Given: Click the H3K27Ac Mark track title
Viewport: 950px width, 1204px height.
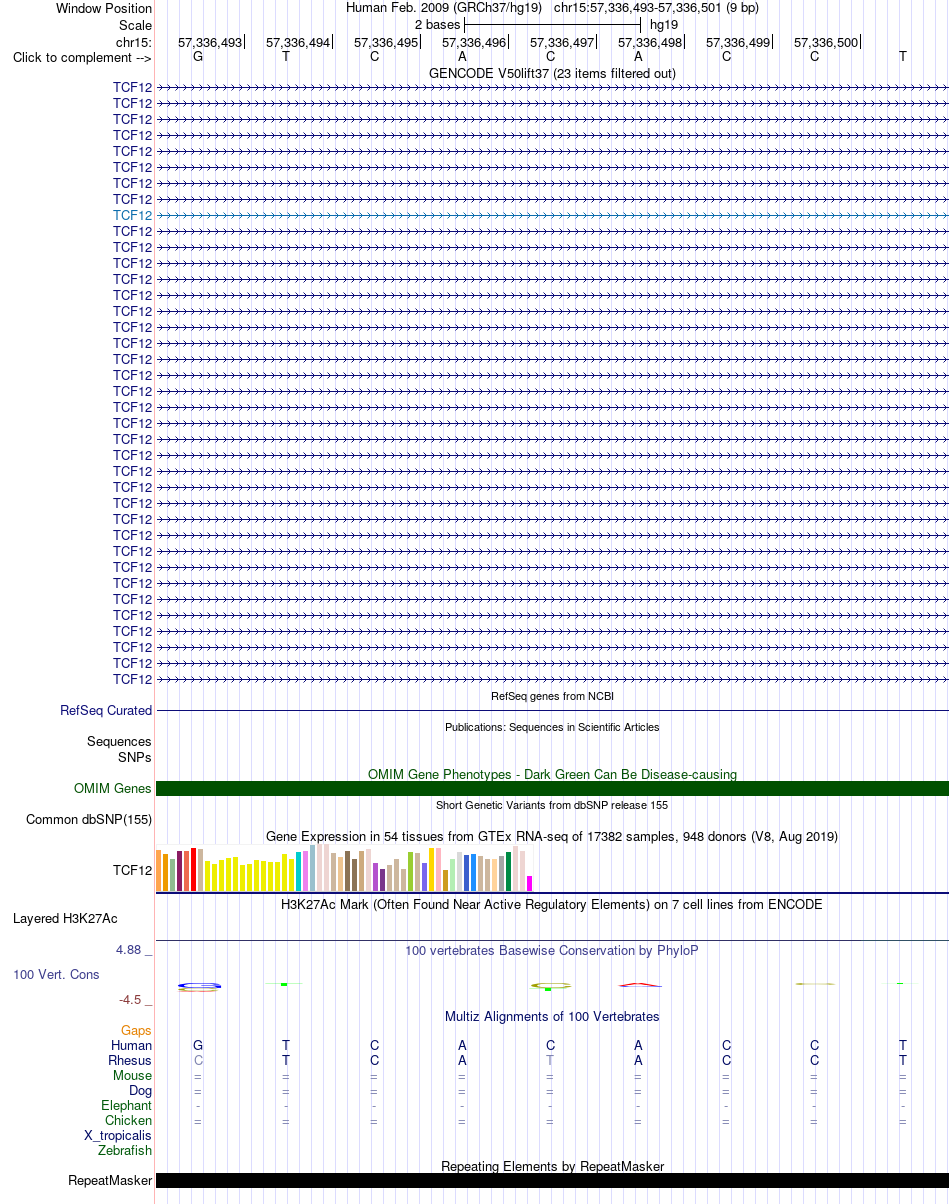Looking at the screenshot, I should pos(552,904).
